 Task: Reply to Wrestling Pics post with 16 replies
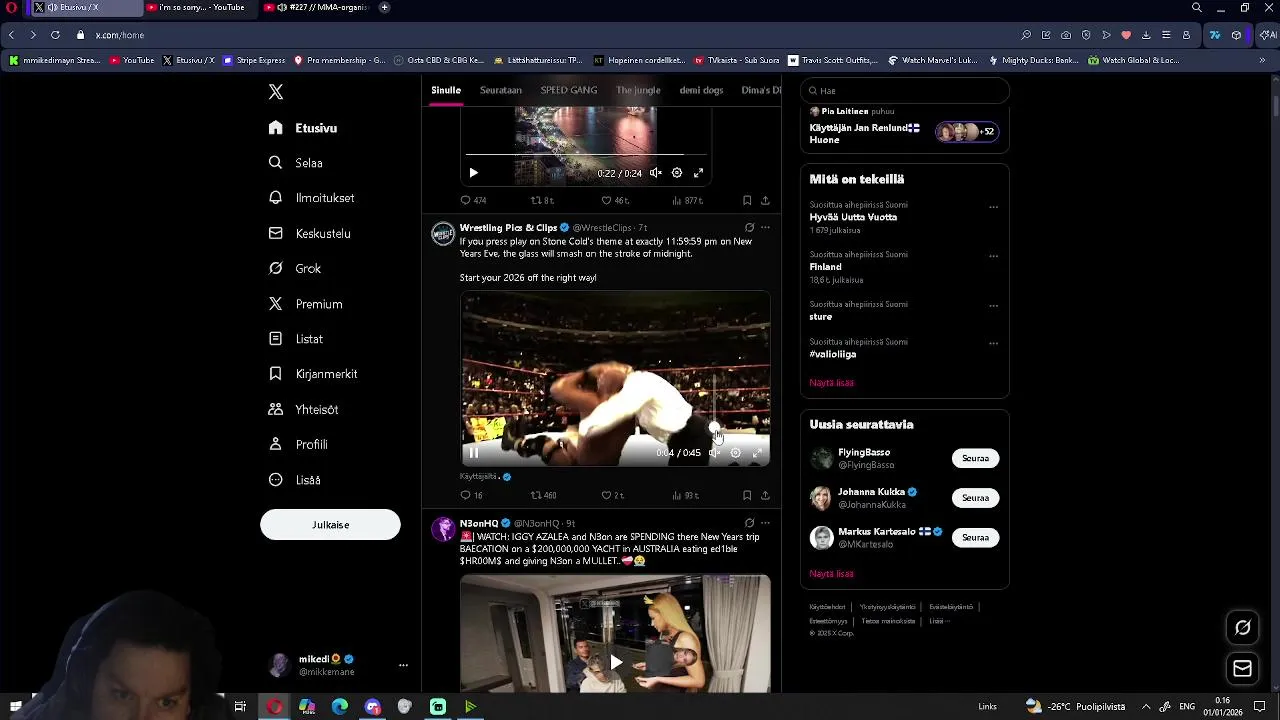(x=471, y=495)
